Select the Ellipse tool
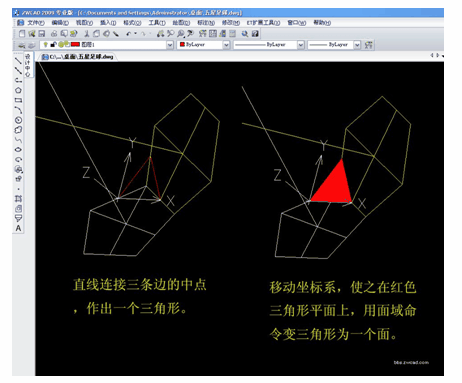 pos(18,150)
